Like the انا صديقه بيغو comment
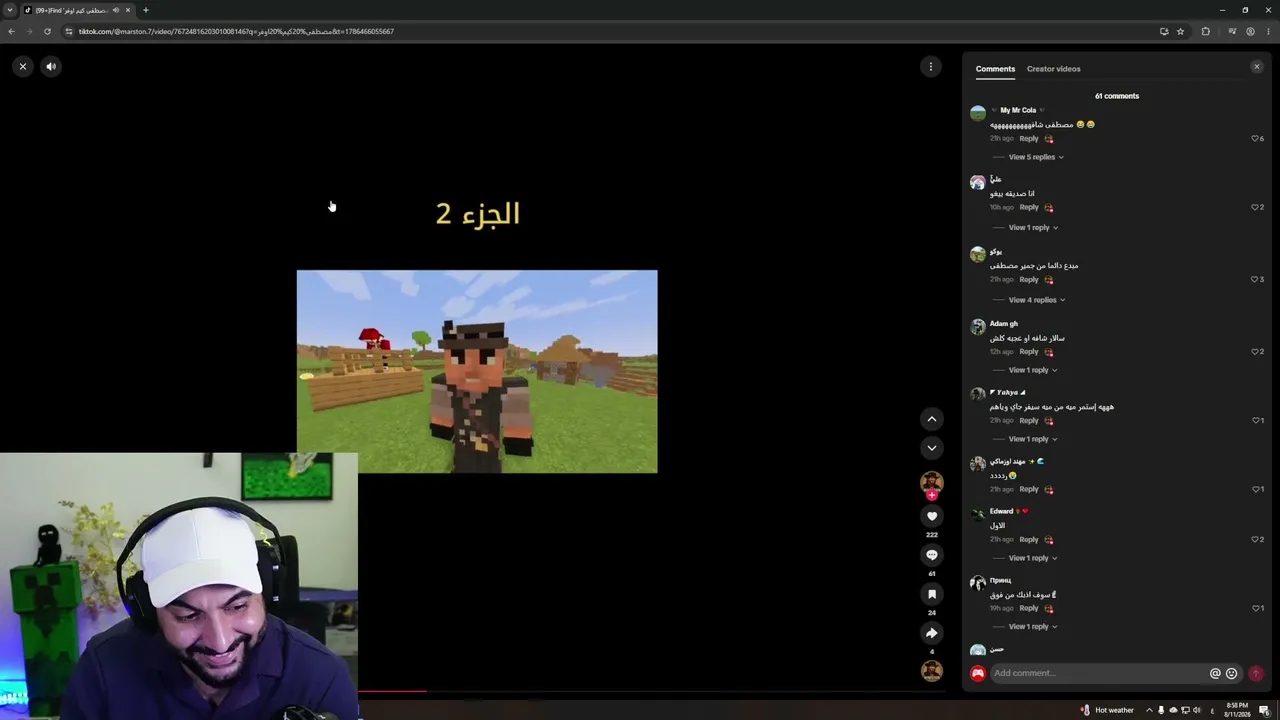1280x720 pixels. tap(1255, 207)
